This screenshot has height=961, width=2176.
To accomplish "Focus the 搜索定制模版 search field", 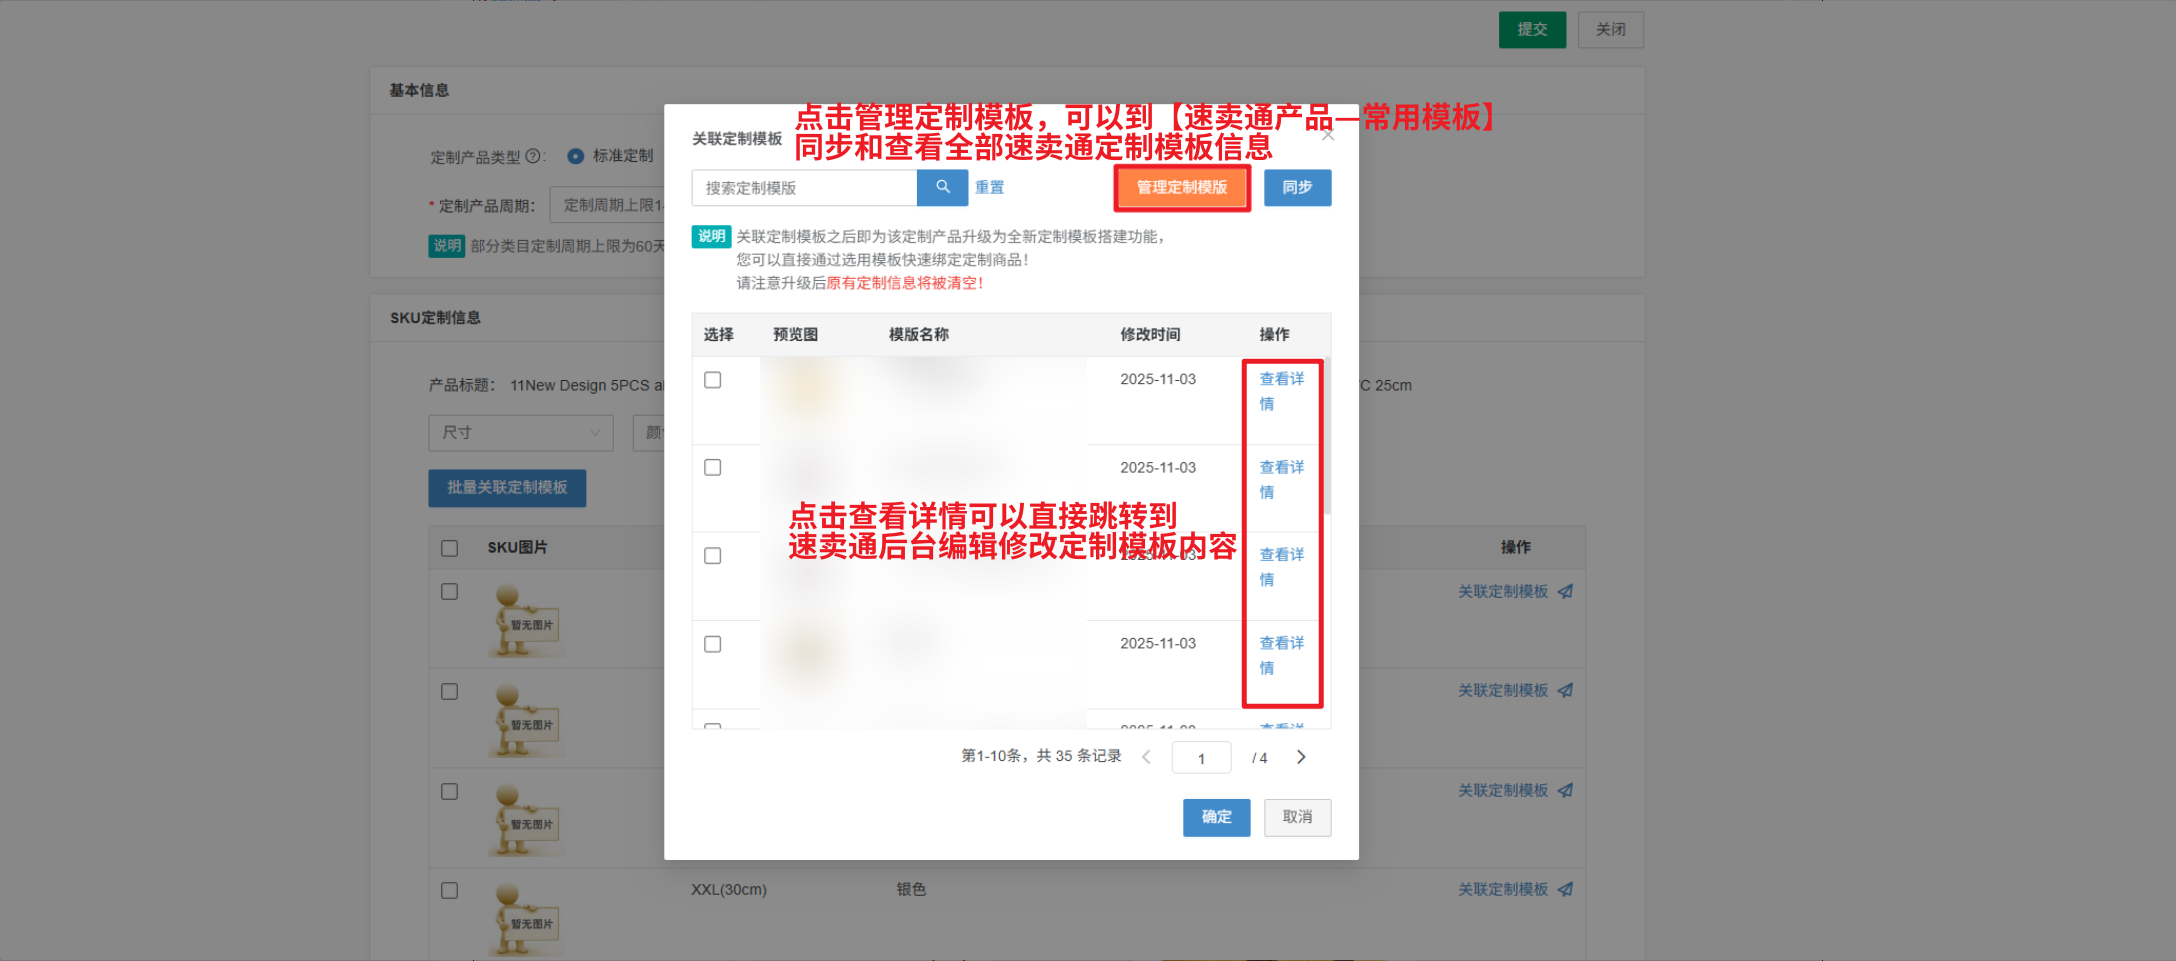I will [x=804, y=187].
